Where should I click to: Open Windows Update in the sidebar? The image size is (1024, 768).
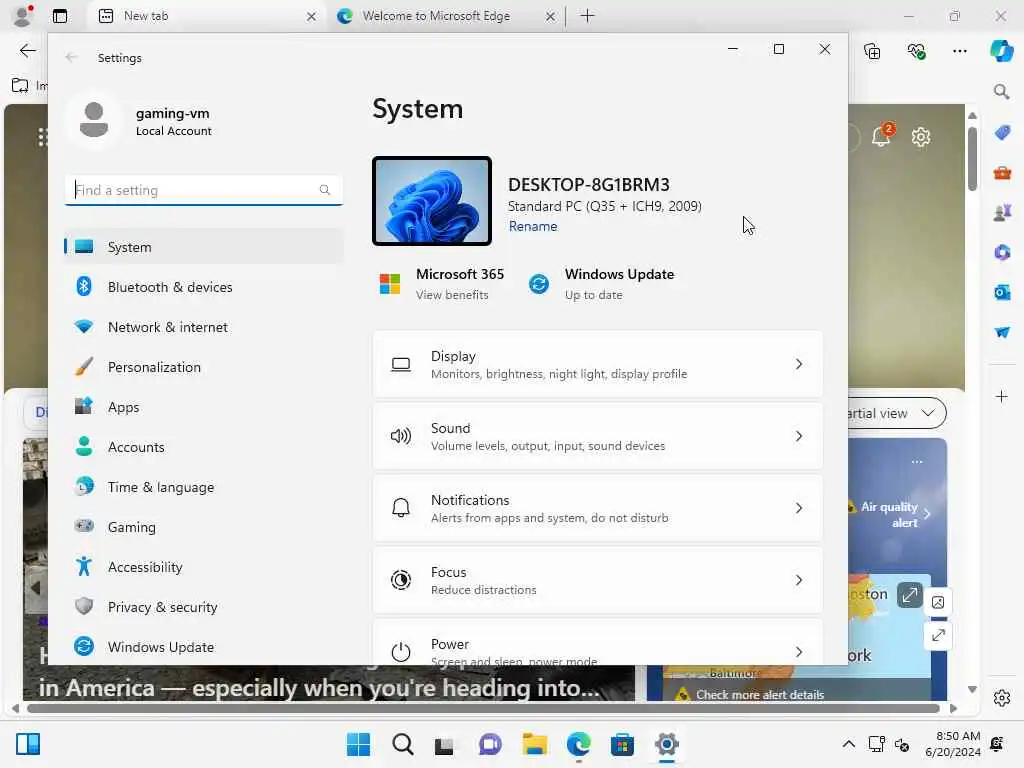pyautogui.click(x=204, y=647)
